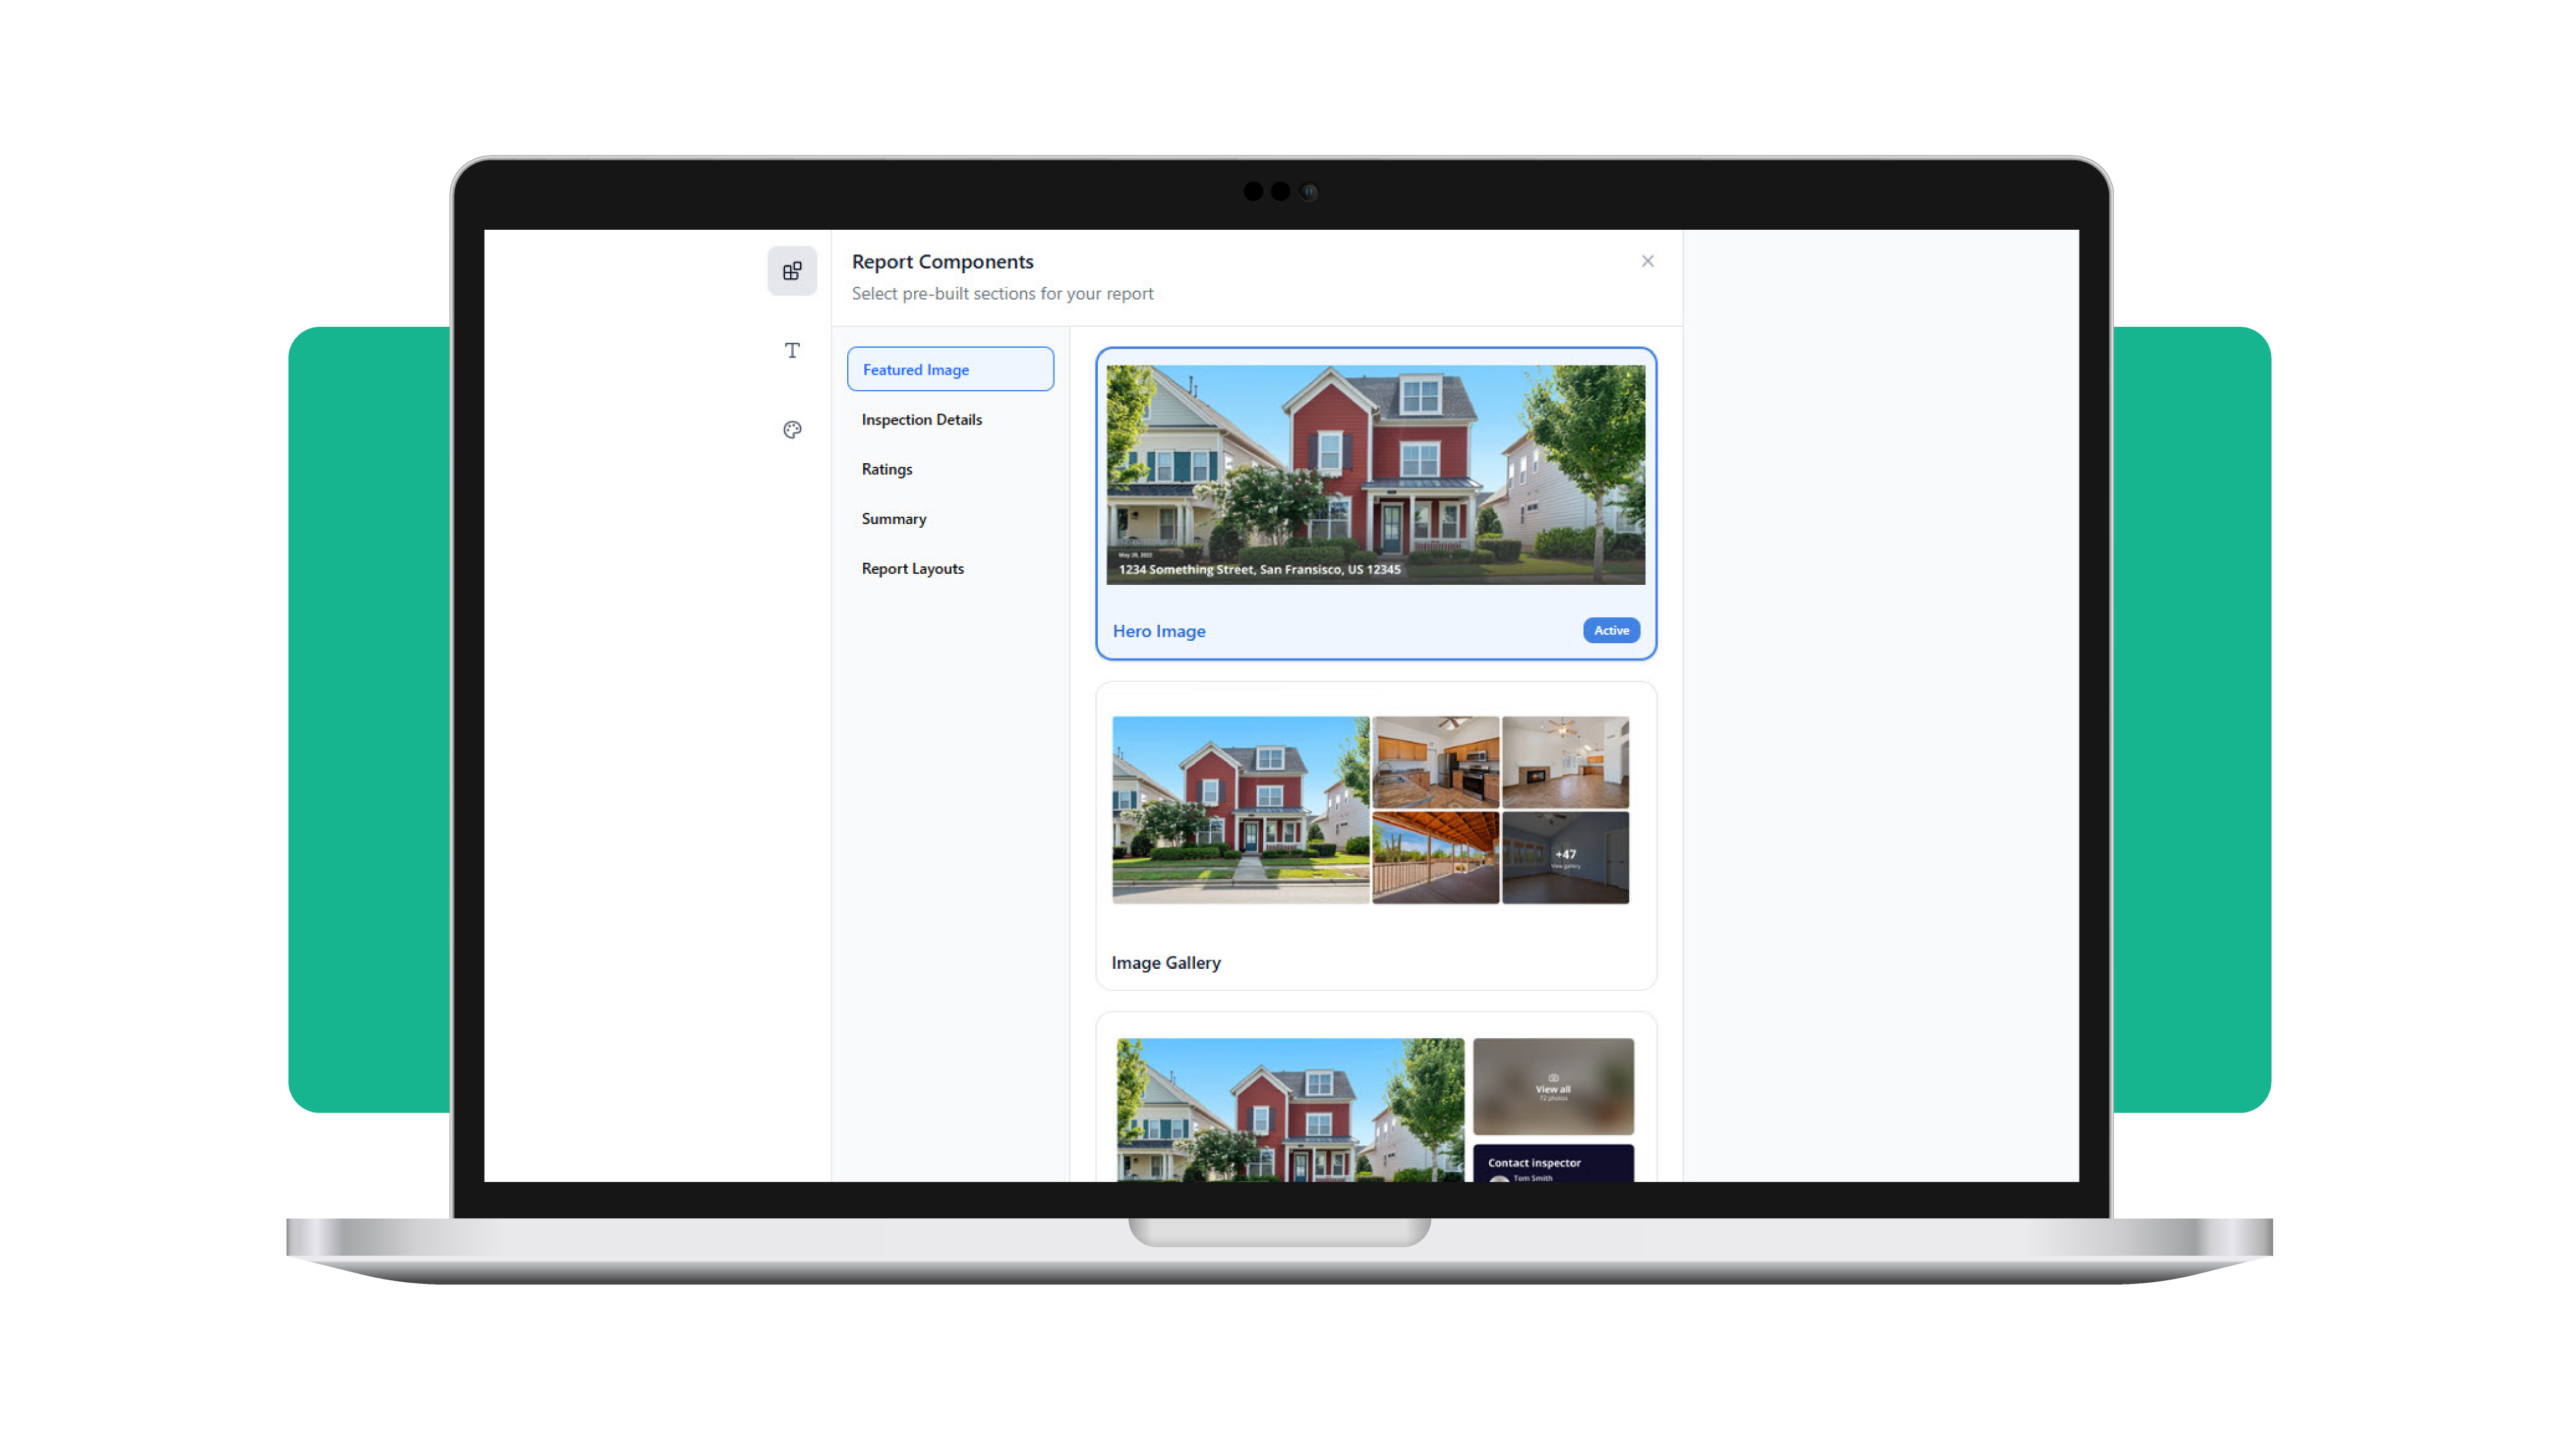Open Report Layouts category
The image size is (2560, 1440).
(x=912, y=568)
